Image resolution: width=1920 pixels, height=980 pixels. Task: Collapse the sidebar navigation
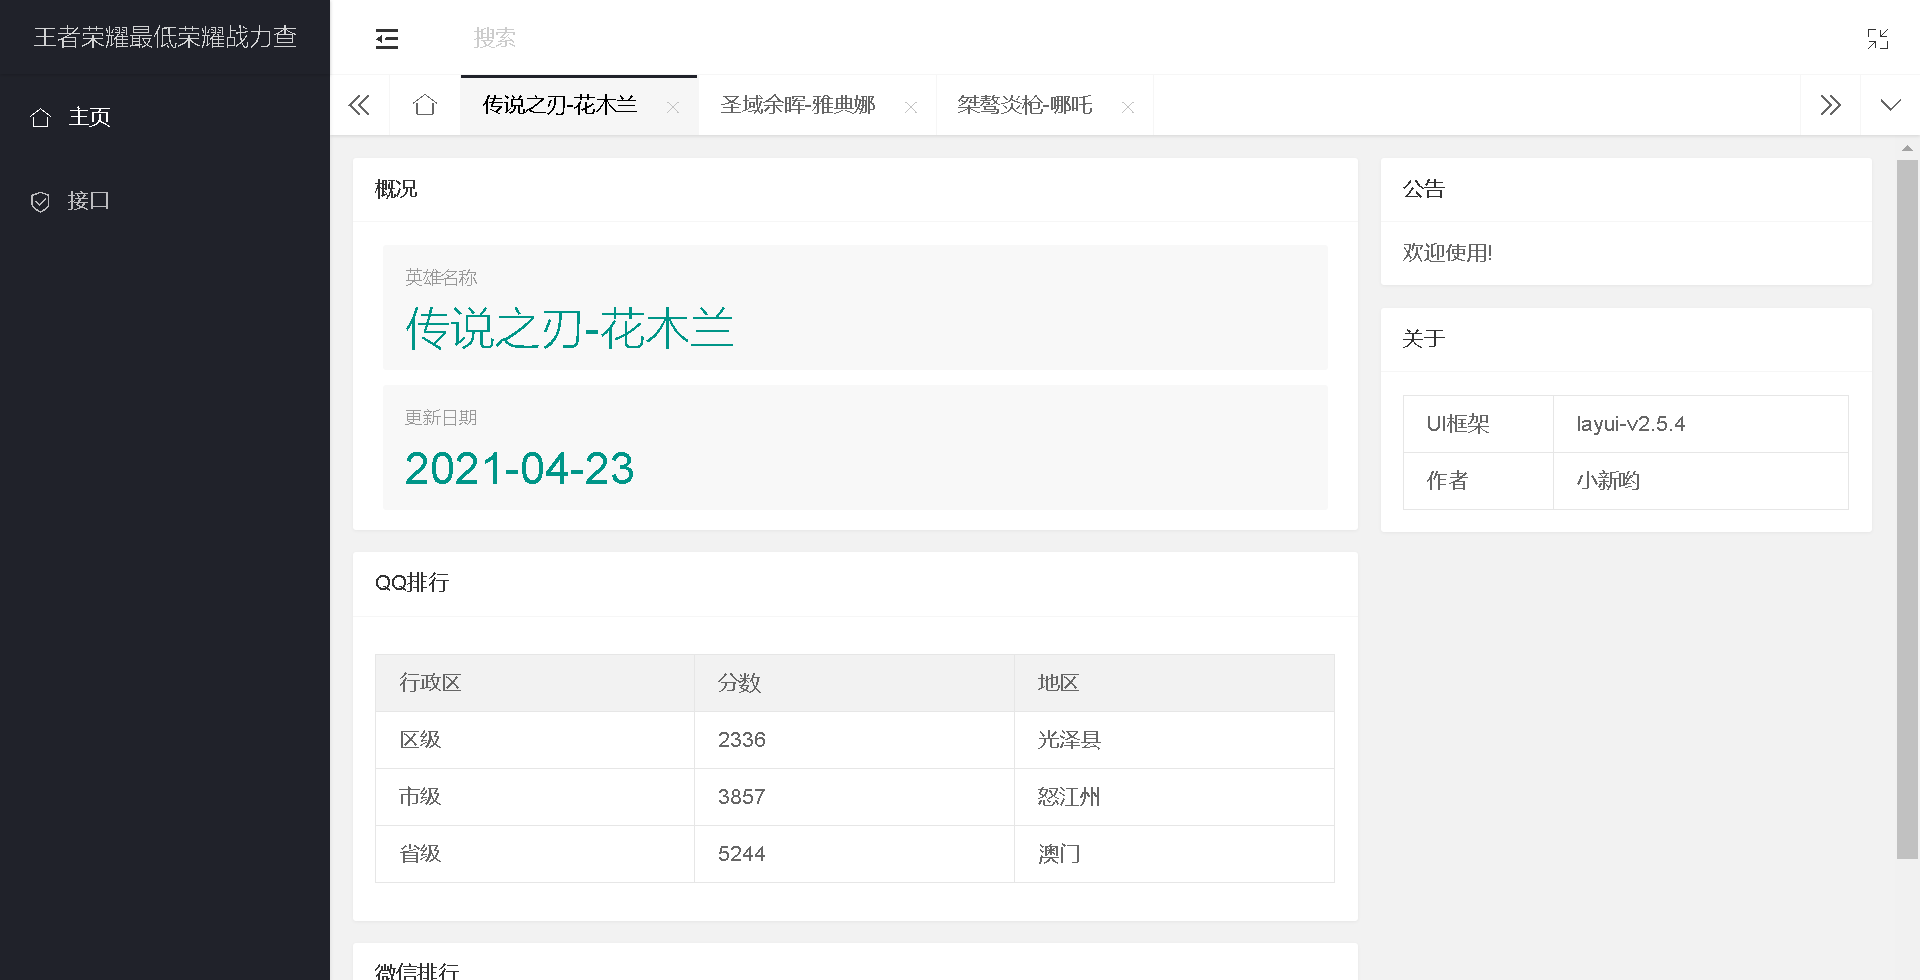coord(387,38)
